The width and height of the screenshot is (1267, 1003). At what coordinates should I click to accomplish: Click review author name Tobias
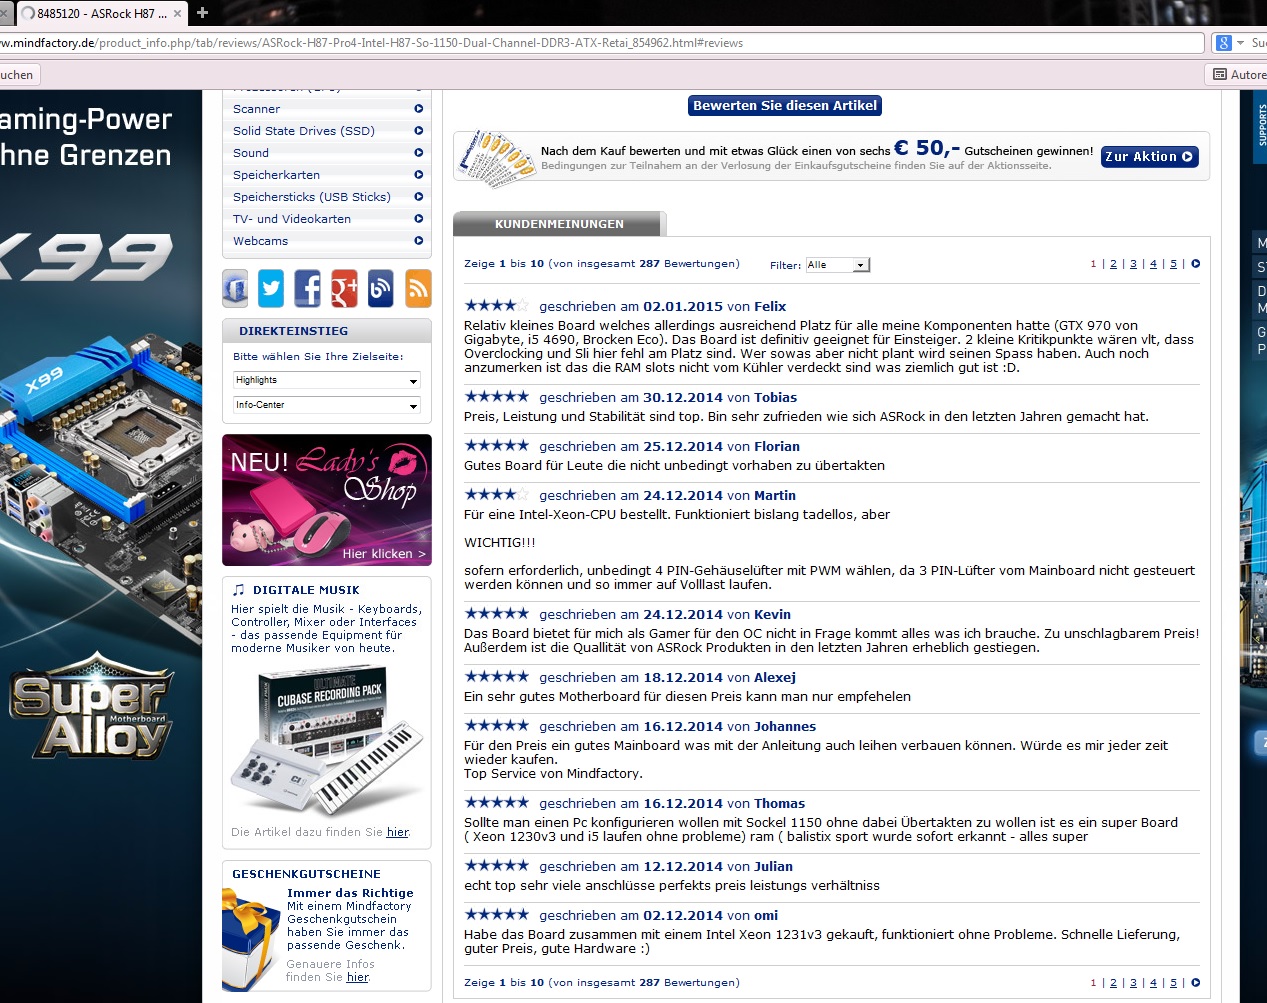(x=776, y=398)
